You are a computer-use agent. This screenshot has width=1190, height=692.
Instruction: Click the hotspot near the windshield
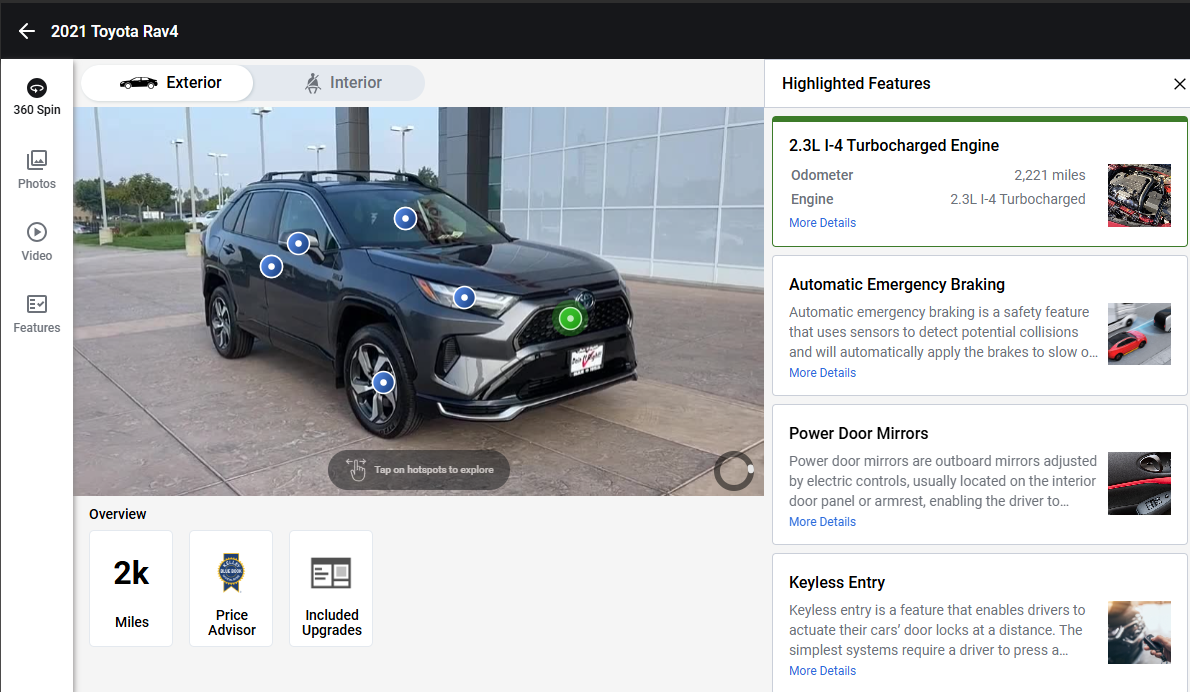click(x=405, y=218)
